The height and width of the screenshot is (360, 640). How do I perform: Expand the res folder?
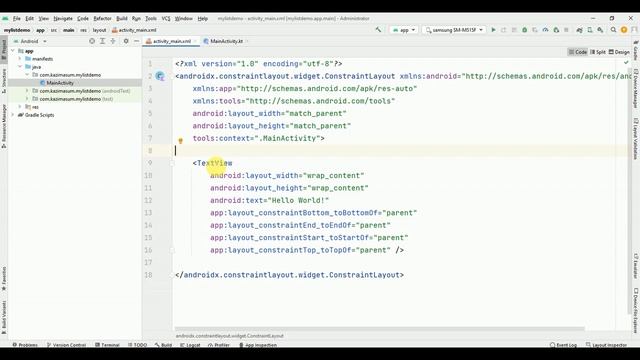20,107
